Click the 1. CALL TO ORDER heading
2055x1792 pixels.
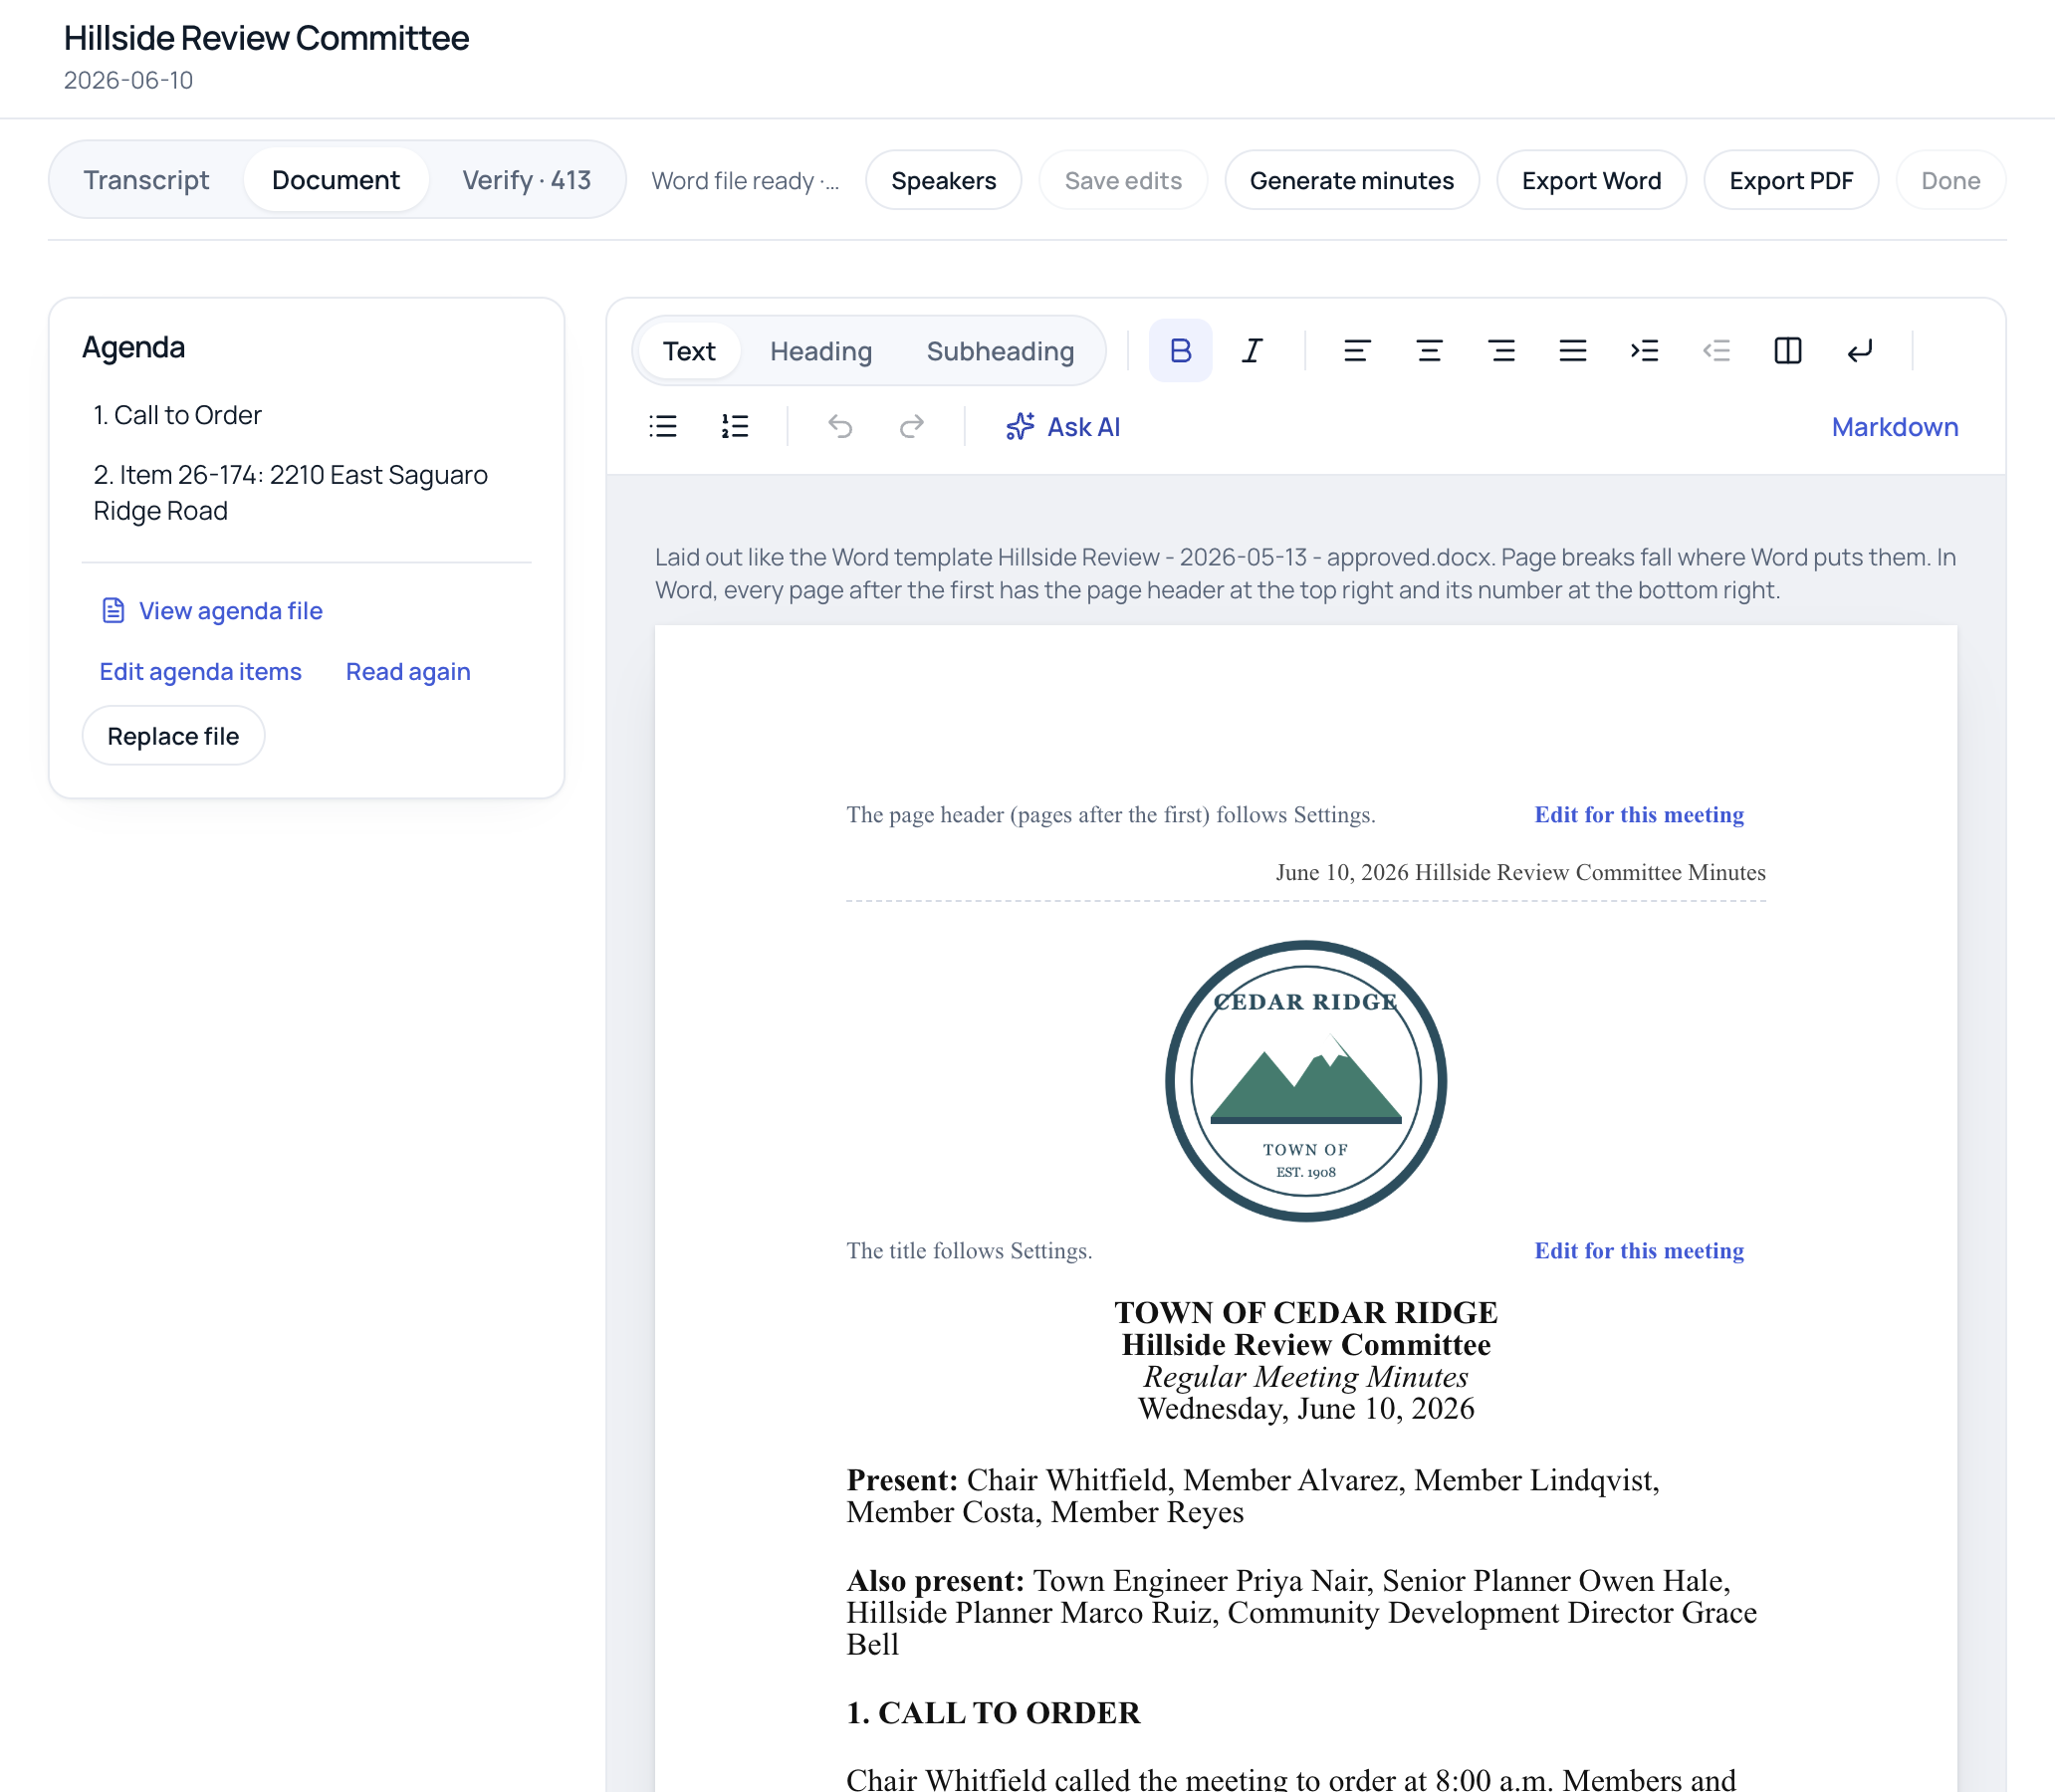pyautogui.click(x=993, y=1713)
